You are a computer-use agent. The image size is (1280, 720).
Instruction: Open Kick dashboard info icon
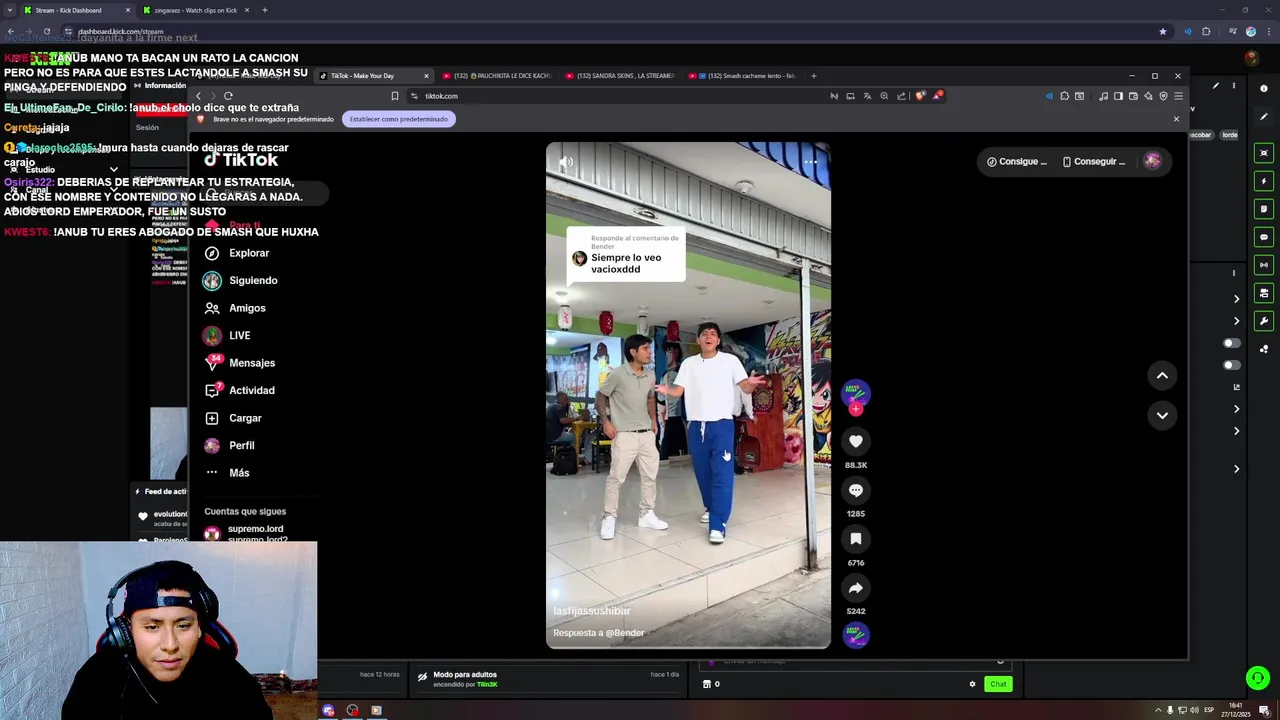pos(1264,89)
